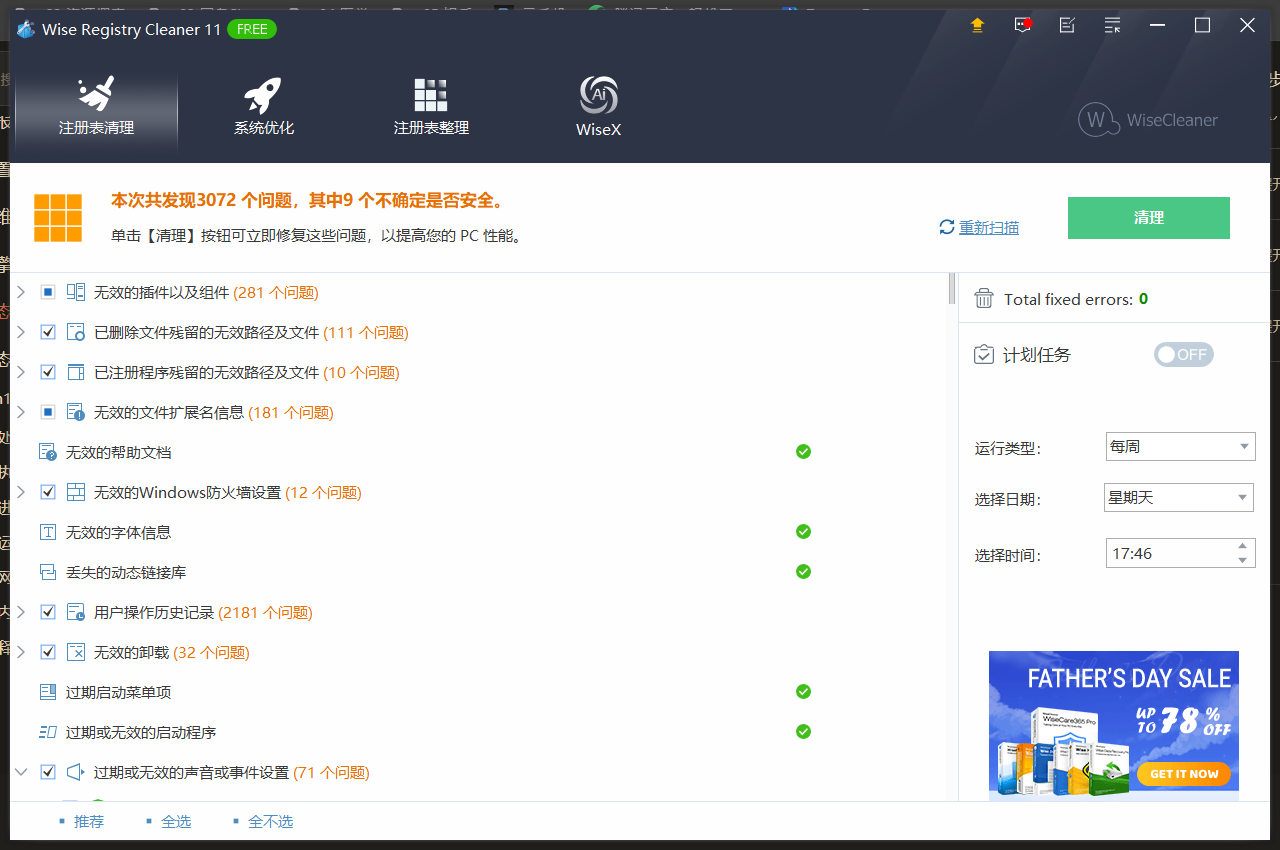Switch to the 注册表整理 tab
Image resolution: width=1280 pixels, height=850 pixels.
point(431,107)
